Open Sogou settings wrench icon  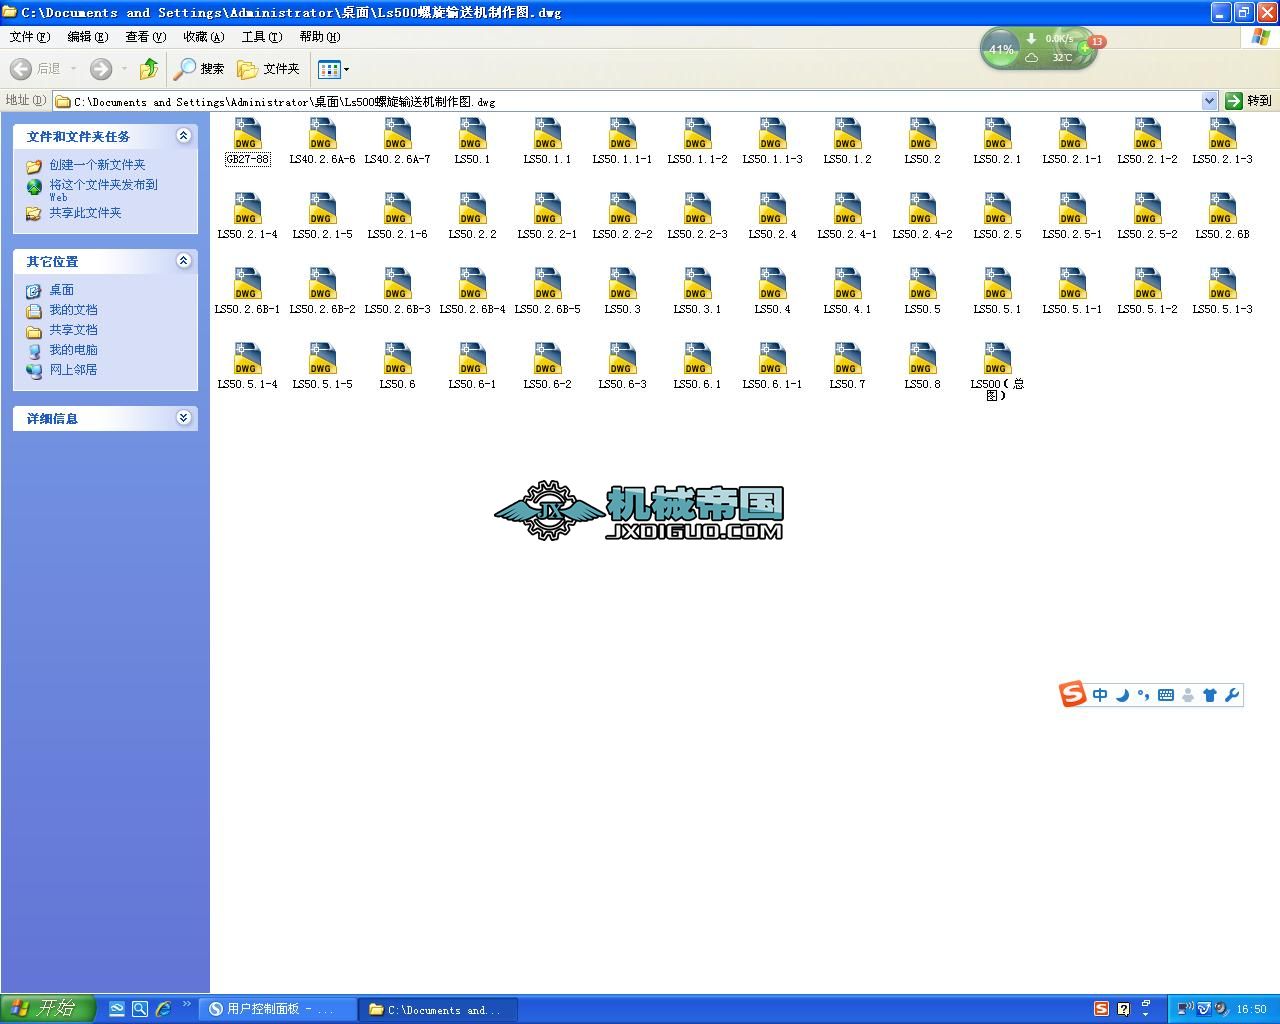click(1232, 695)
